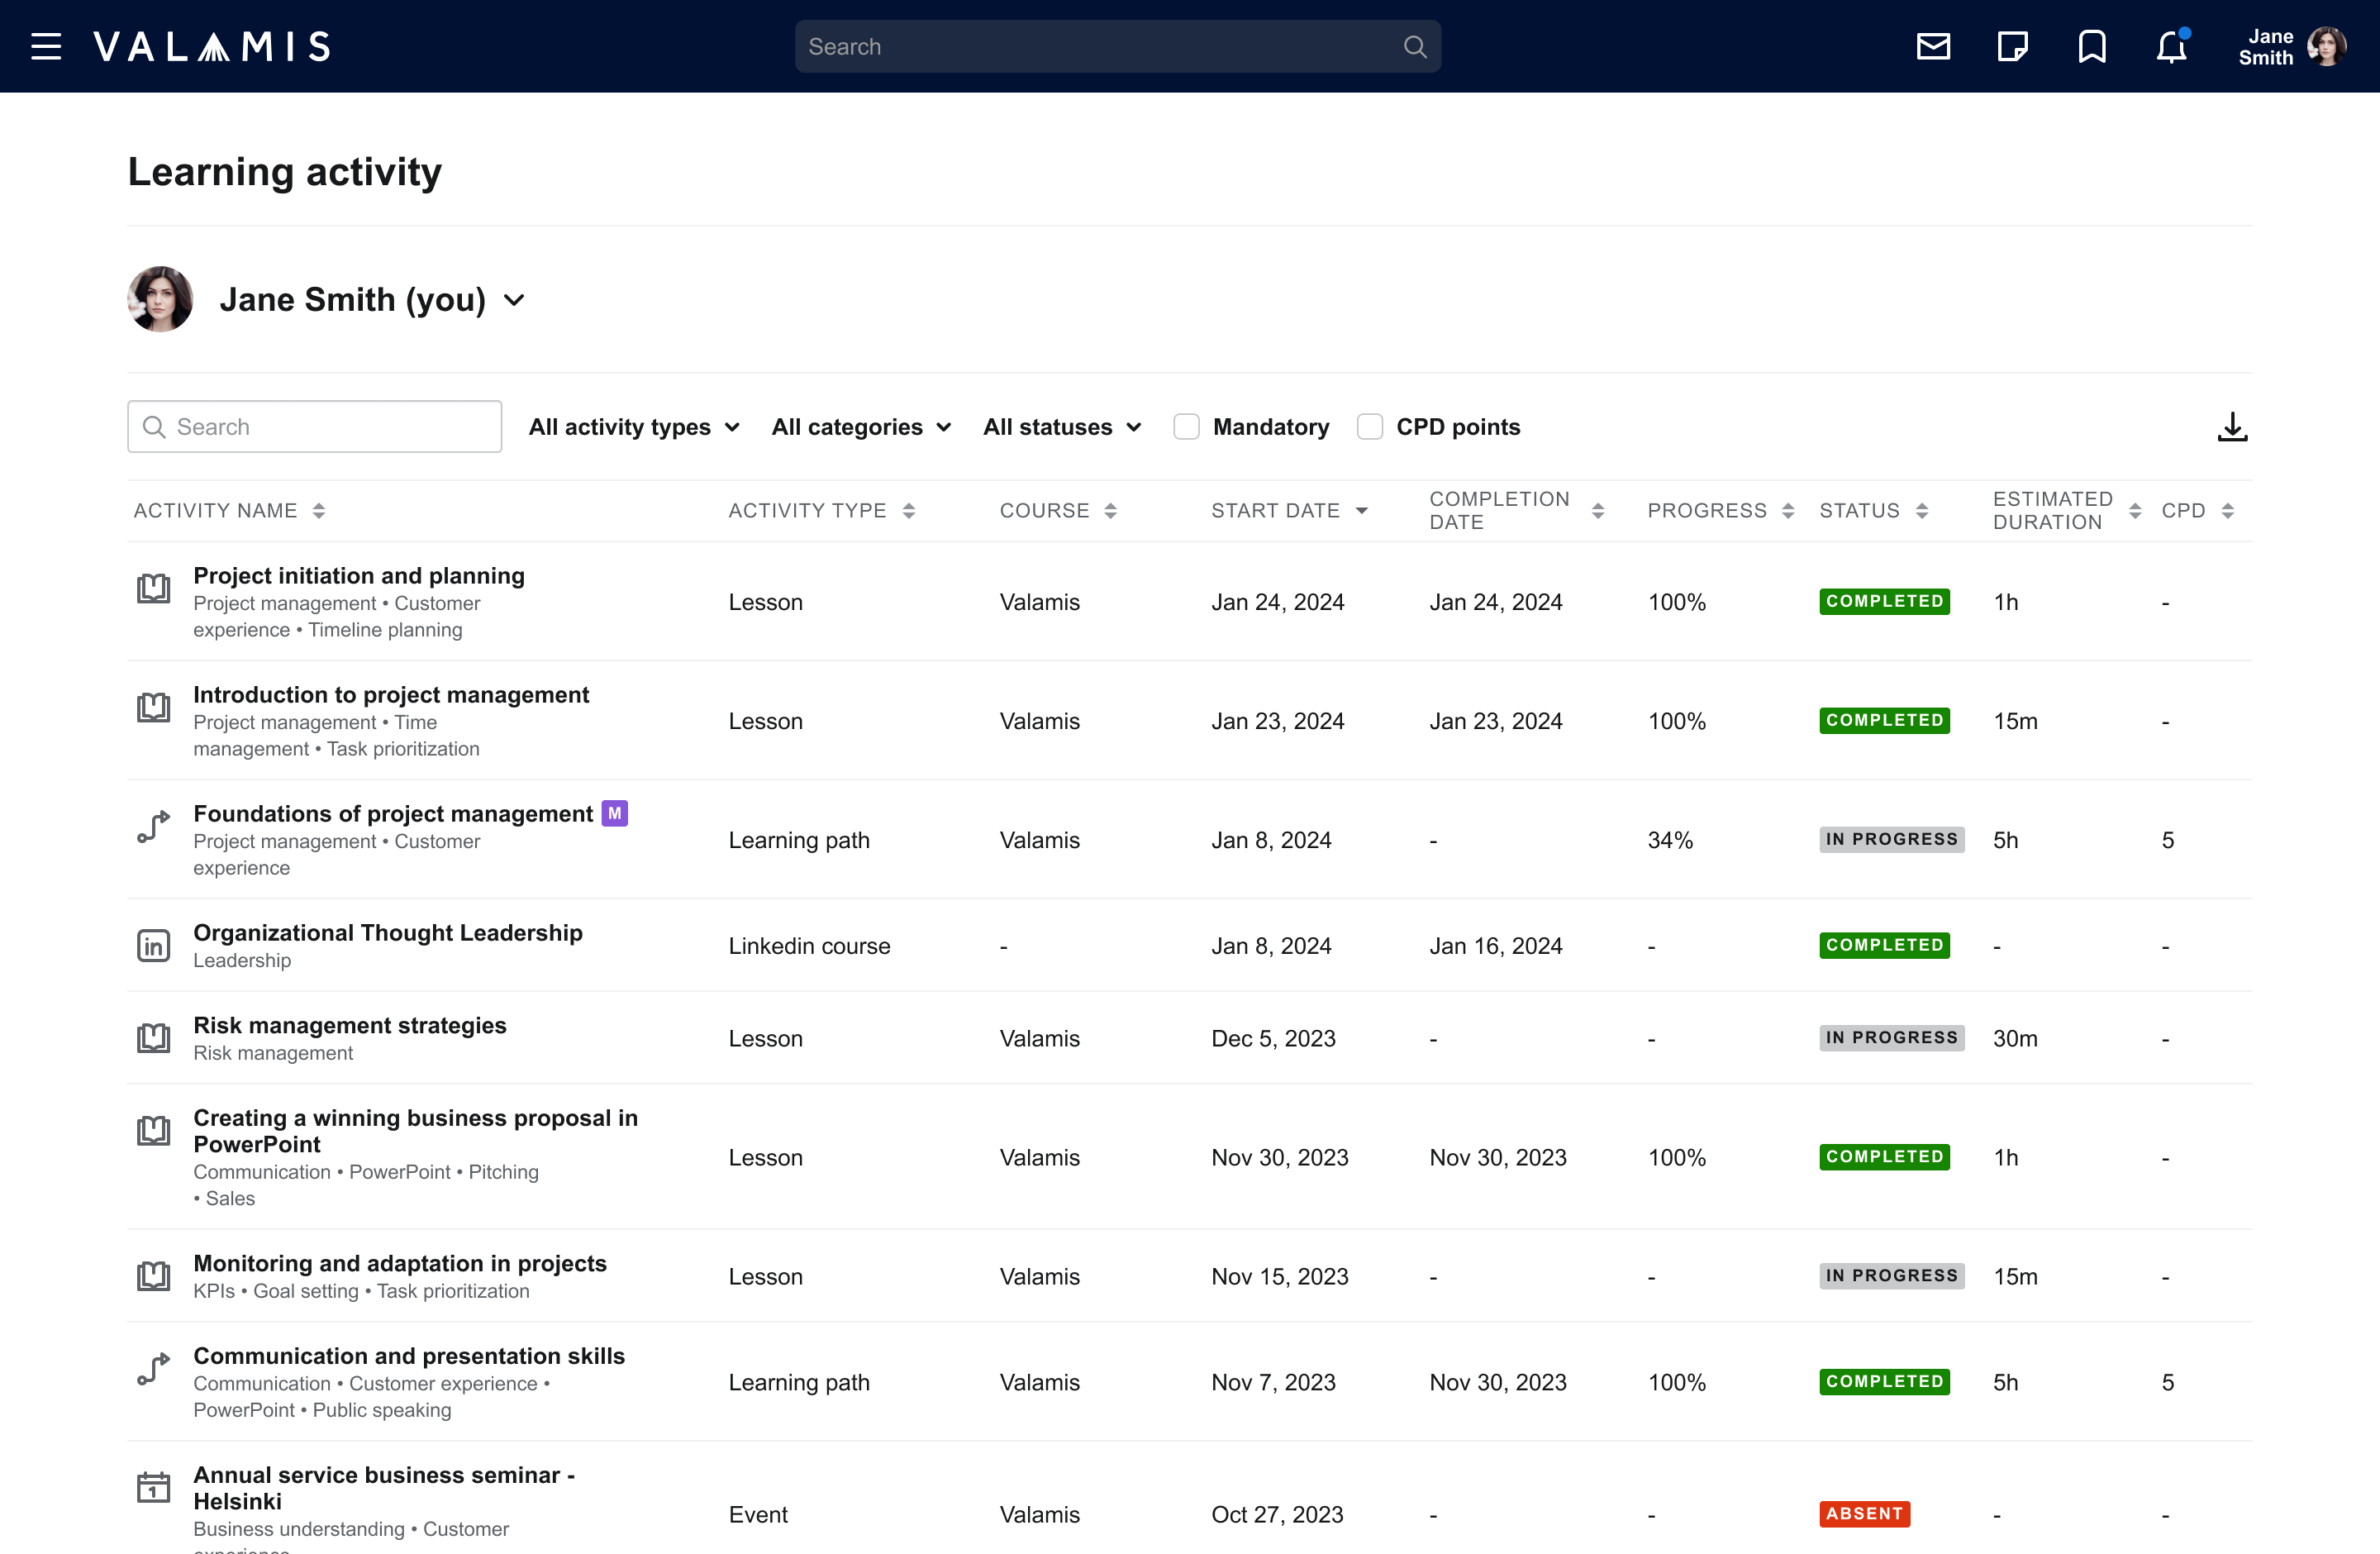Open the notifications bell icon
This screenshot has width=2380, height=1554.
tap(2170, 47)
